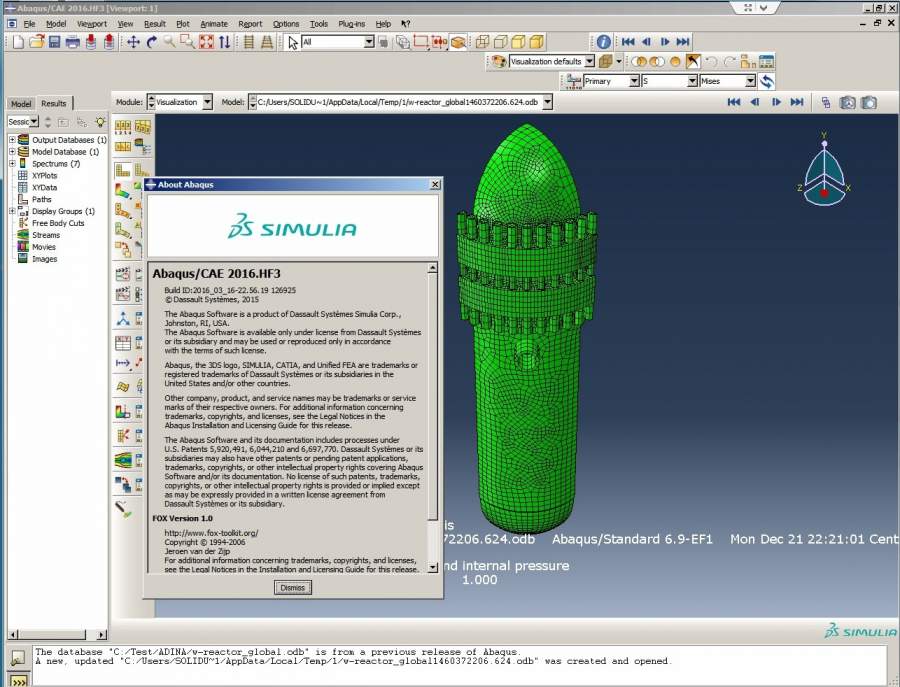Expand the Display Groups tree node
900x687 pixels.
pyautogui.click(x=12, y=211)
